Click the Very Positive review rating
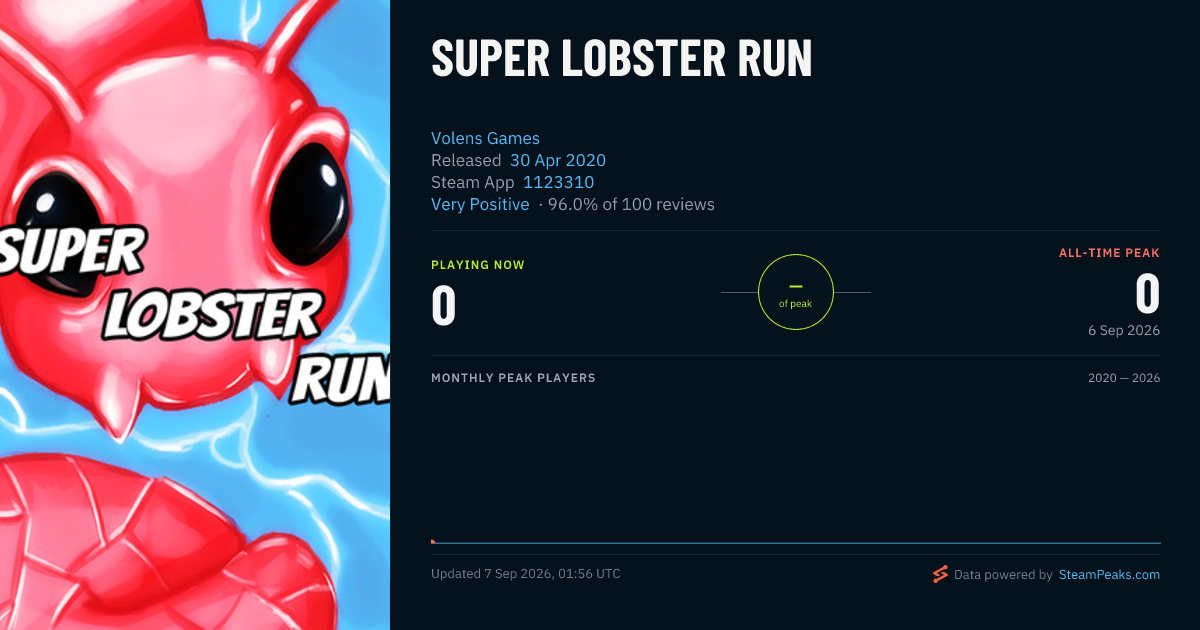This screenshot has height=630, width=1200. pos(480,204)
